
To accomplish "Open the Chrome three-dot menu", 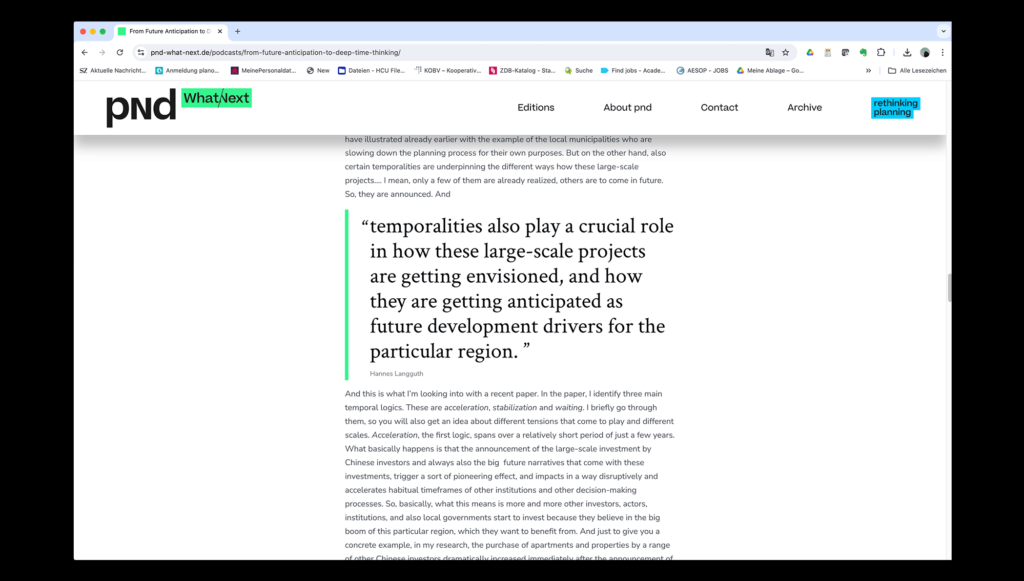I will (x=942, y=52).
